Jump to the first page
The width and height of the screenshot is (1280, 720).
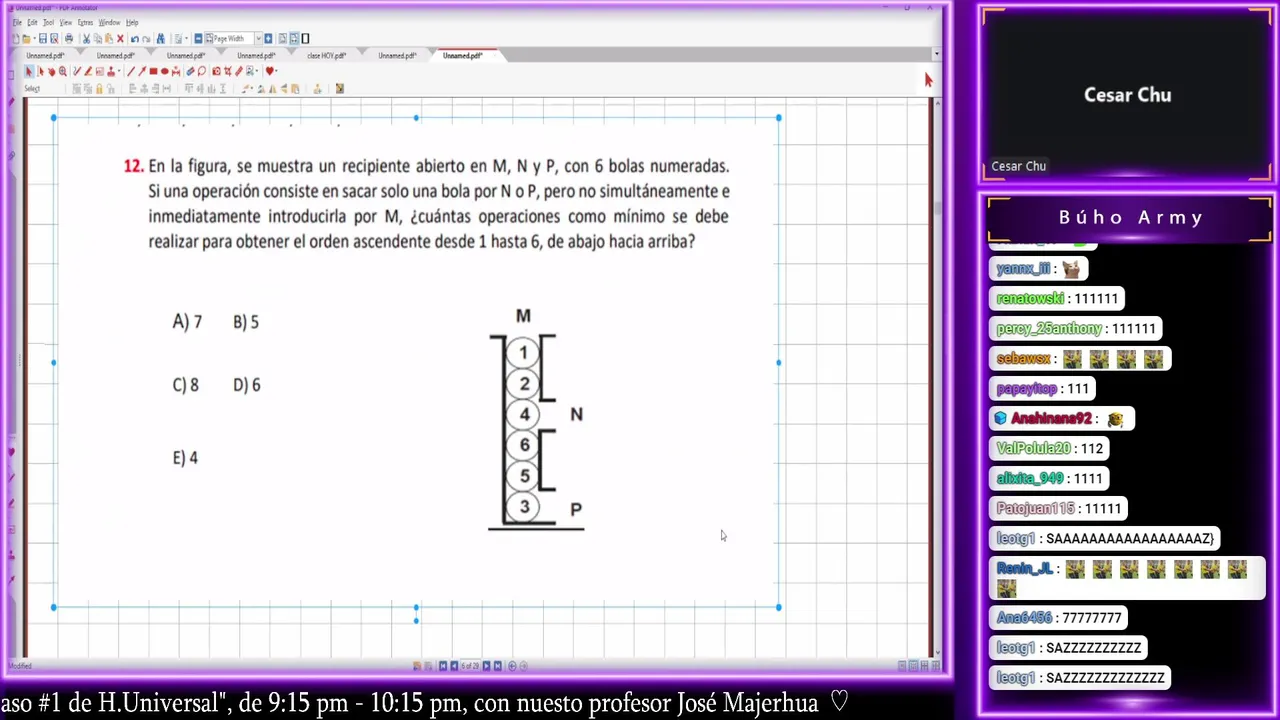443,666
